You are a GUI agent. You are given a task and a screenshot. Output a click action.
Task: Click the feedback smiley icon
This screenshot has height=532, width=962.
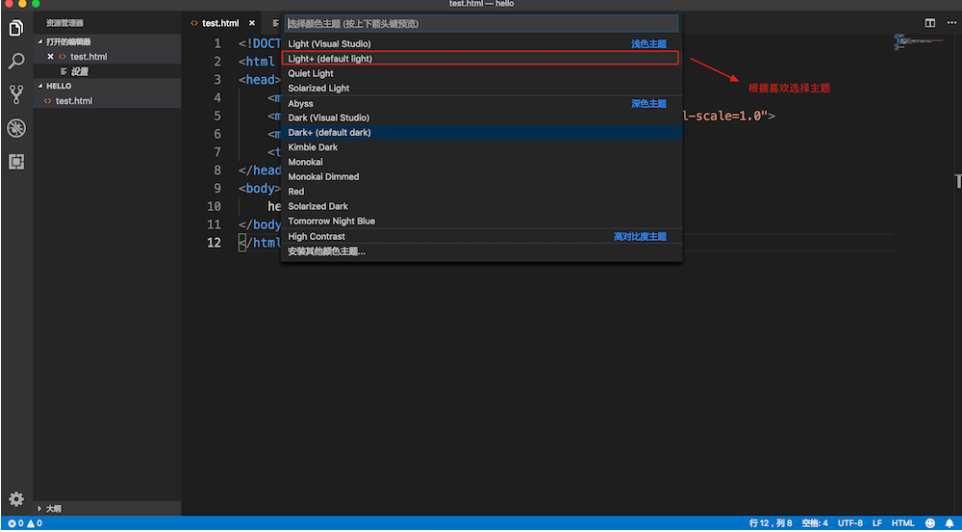[x=931, y=523]
